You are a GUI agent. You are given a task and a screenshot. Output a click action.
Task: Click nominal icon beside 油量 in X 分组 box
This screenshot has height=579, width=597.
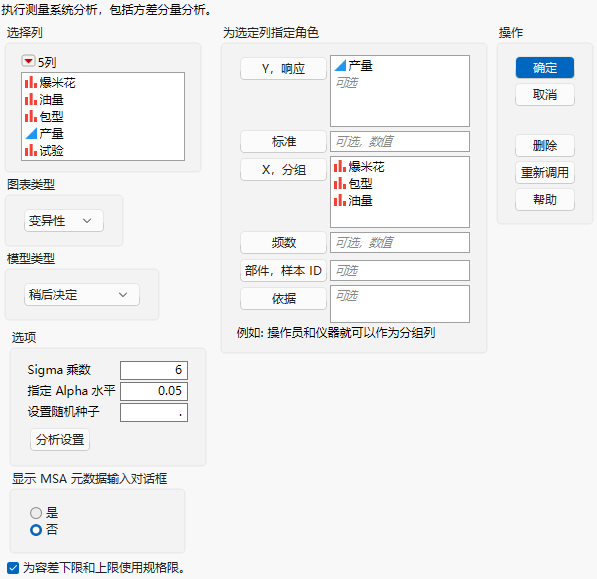click(340, 201)
